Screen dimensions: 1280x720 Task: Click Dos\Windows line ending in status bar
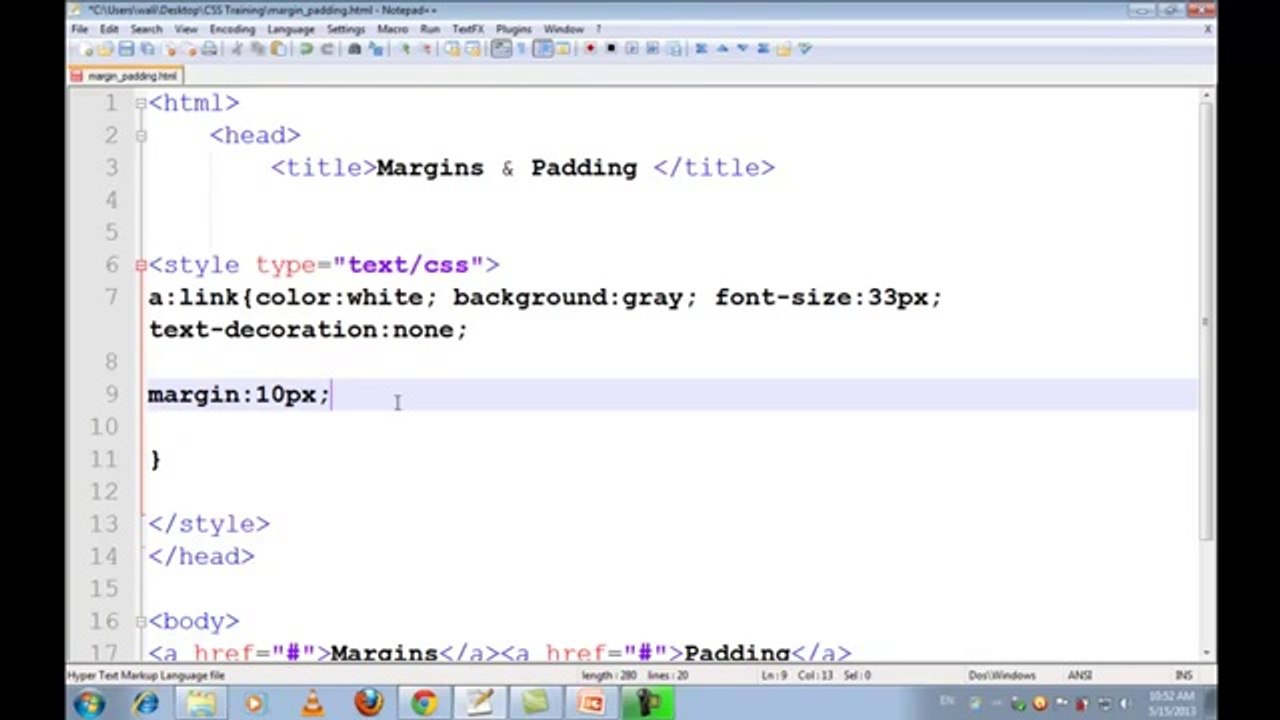[x=1001, y=675]
